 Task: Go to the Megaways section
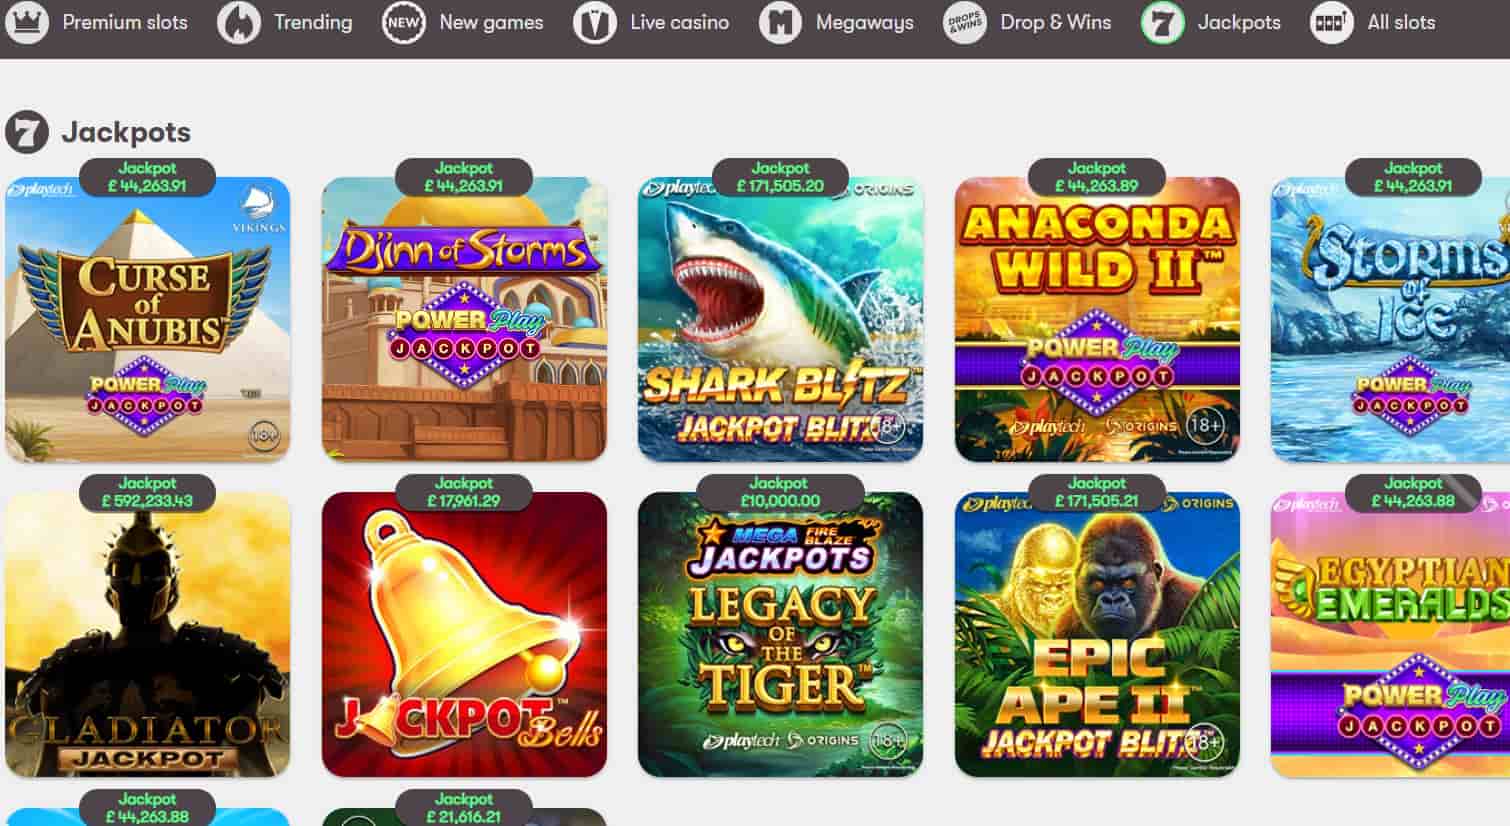tap(836, 22)
